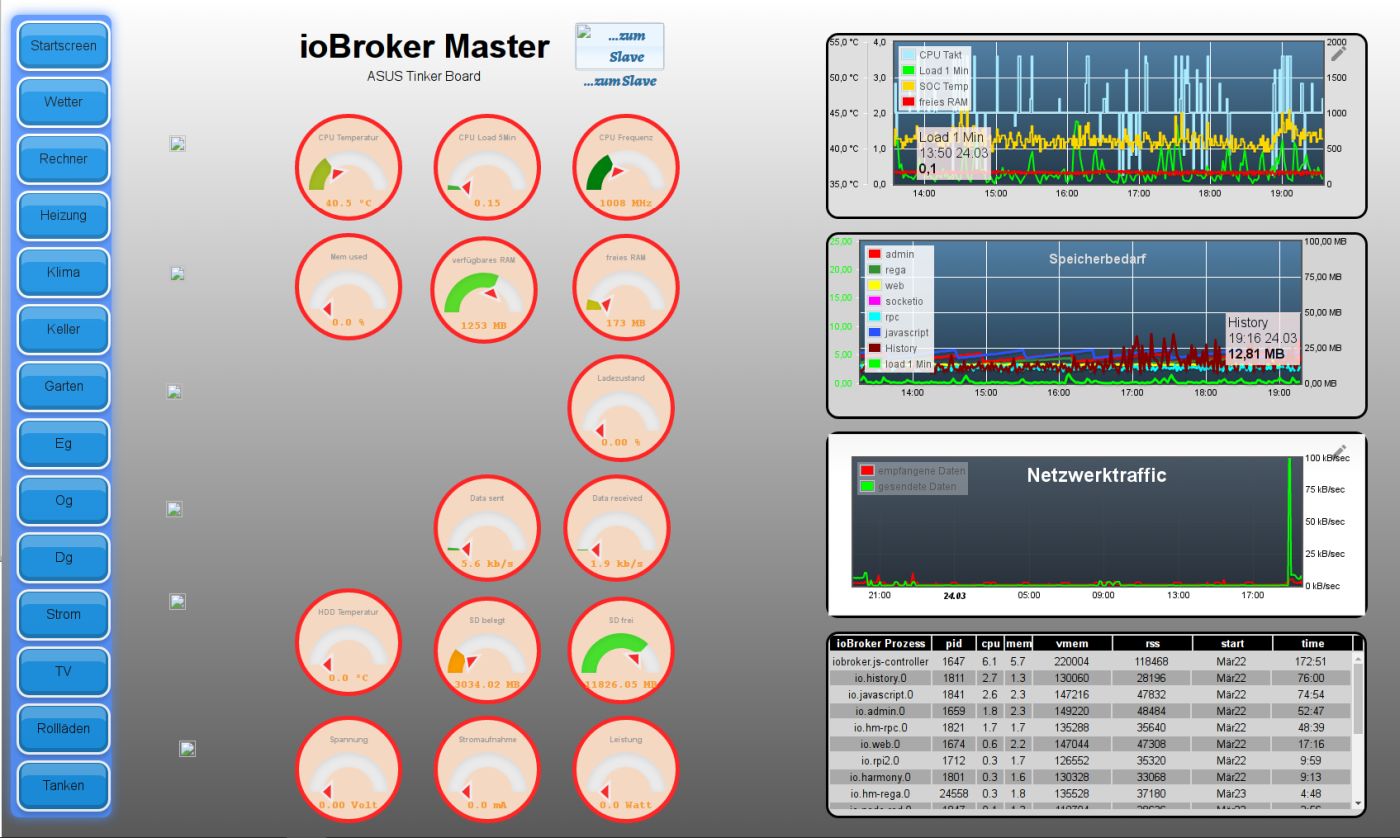Click the 'gesendete Daten' legend entry
The width and height of the screenshot is (1400, 838).
pyautogui.click(x=910, y=487)
